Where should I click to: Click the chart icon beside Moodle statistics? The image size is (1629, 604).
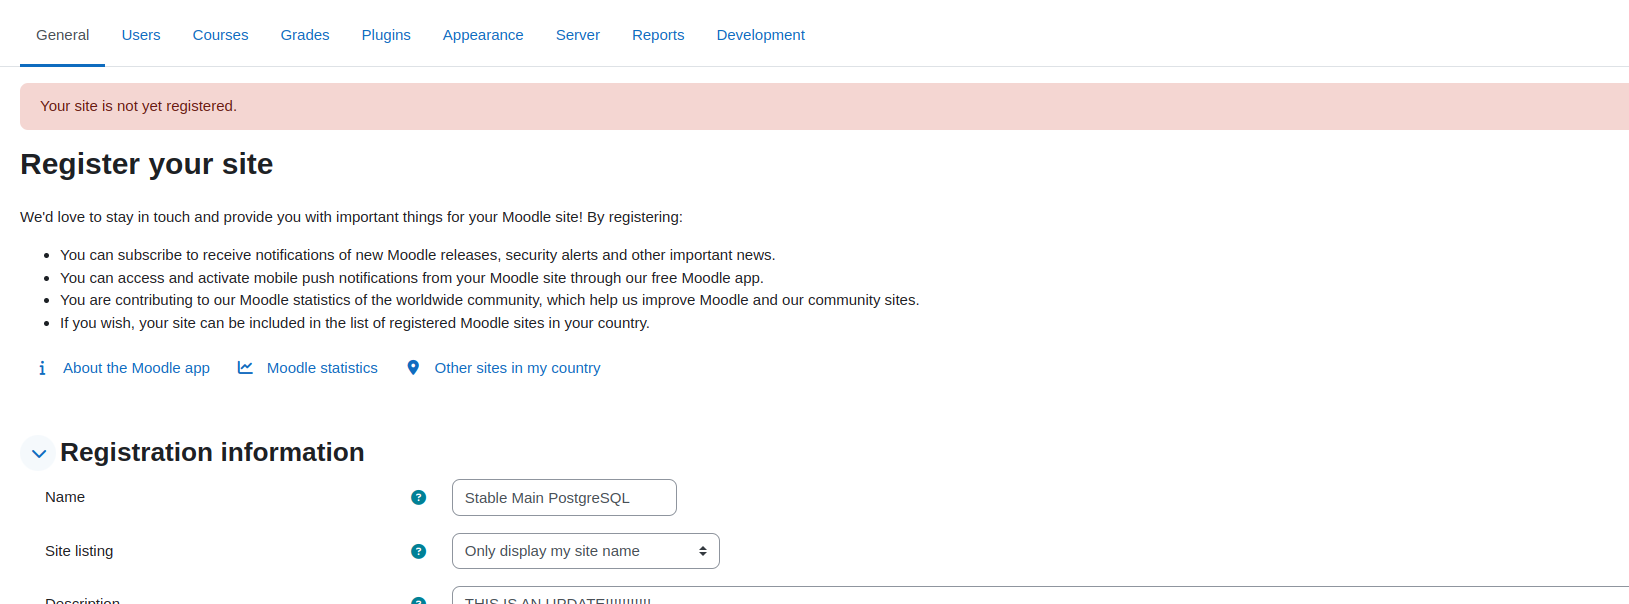(x=245, y=368)
